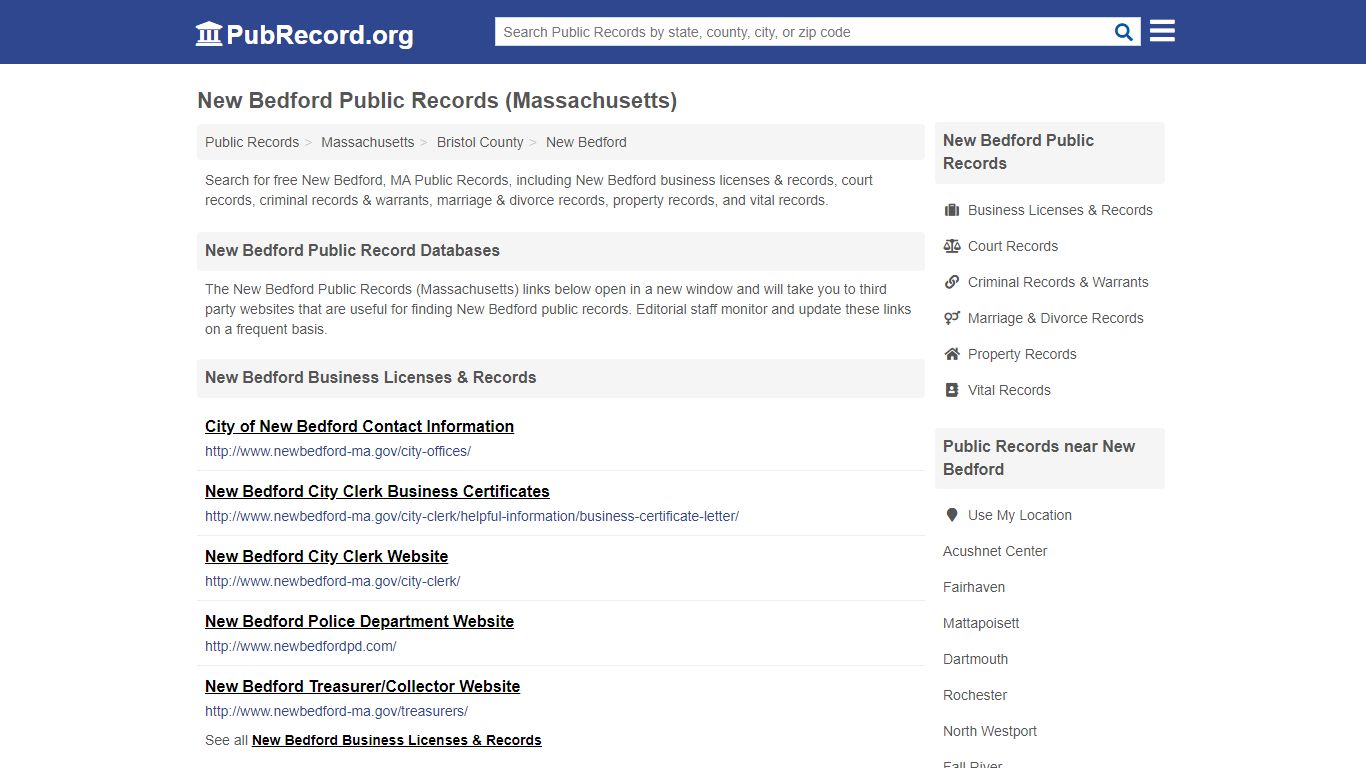This screenshot has width=1366, height=768.
Task: Click New Bedford Business Licenses & Records heading
Action: (x=370, y=378)
